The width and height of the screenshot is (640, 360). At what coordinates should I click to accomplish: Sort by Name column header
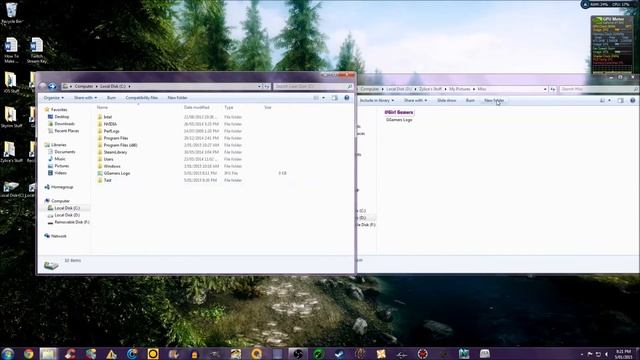pos(102,107)
